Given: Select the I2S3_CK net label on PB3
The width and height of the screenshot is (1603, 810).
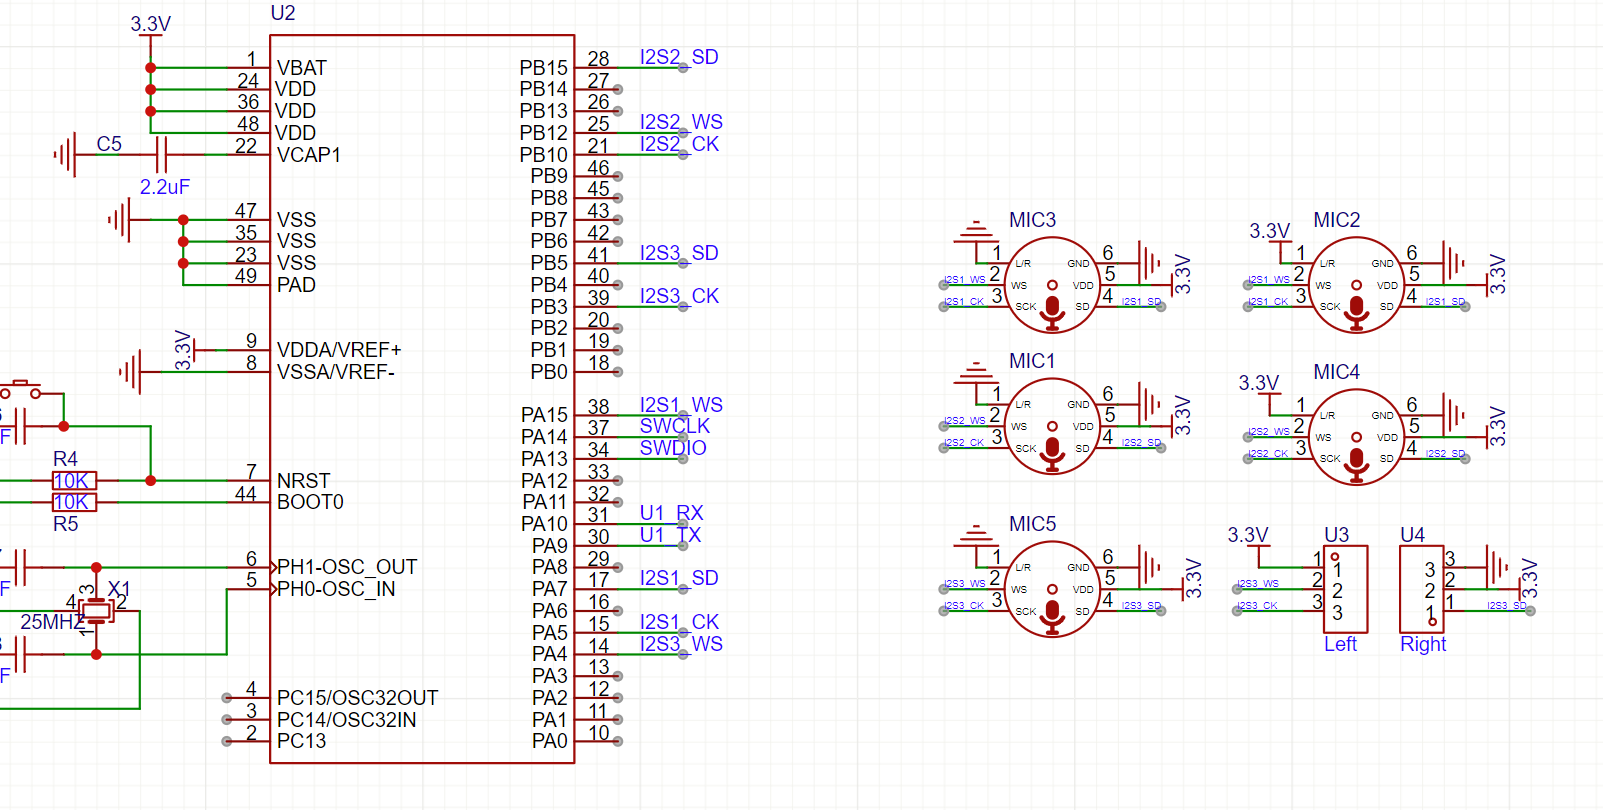Looking at the screenshot, I should click(678, 296).
